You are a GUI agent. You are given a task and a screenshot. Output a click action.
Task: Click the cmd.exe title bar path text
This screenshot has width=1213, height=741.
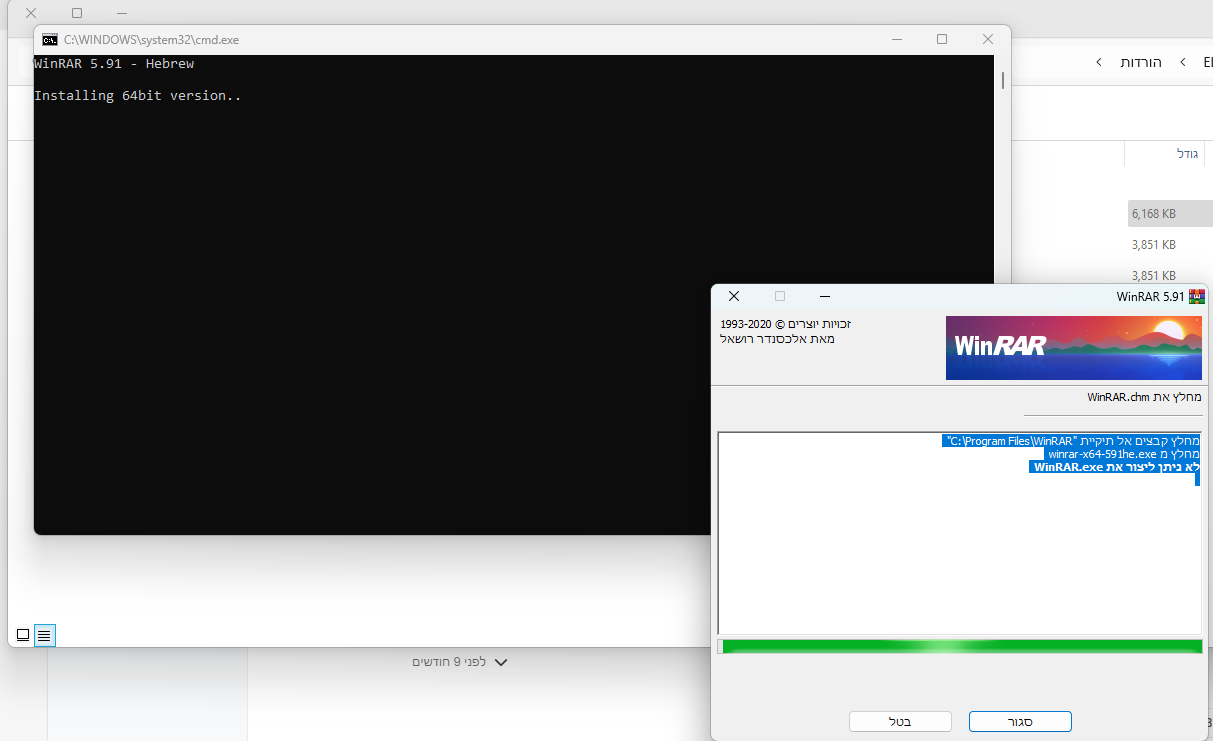[x=151, y=40]
